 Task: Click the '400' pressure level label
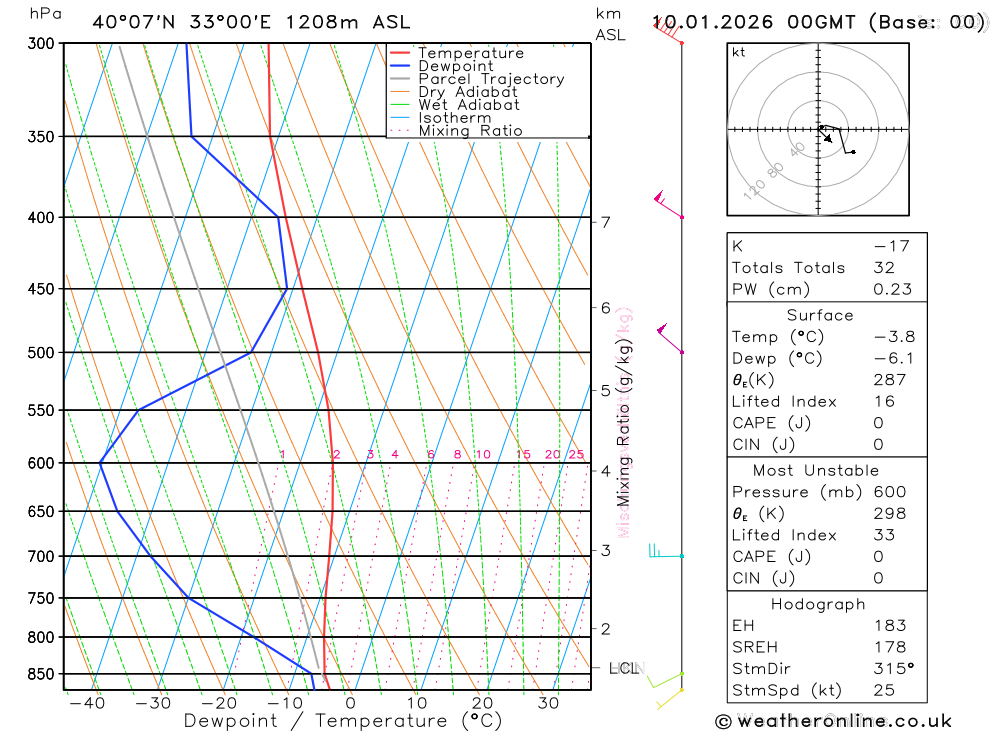click(42, 218)
